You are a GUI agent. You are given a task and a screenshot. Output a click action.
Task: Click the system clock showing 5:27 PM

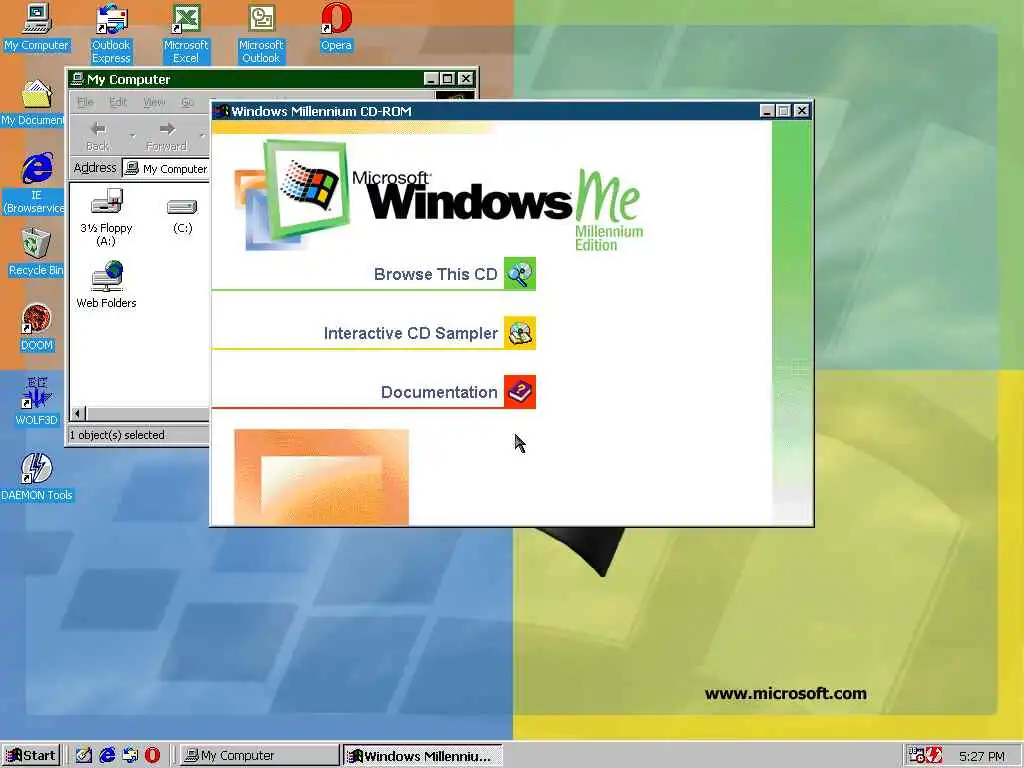(x=982, y=756)
